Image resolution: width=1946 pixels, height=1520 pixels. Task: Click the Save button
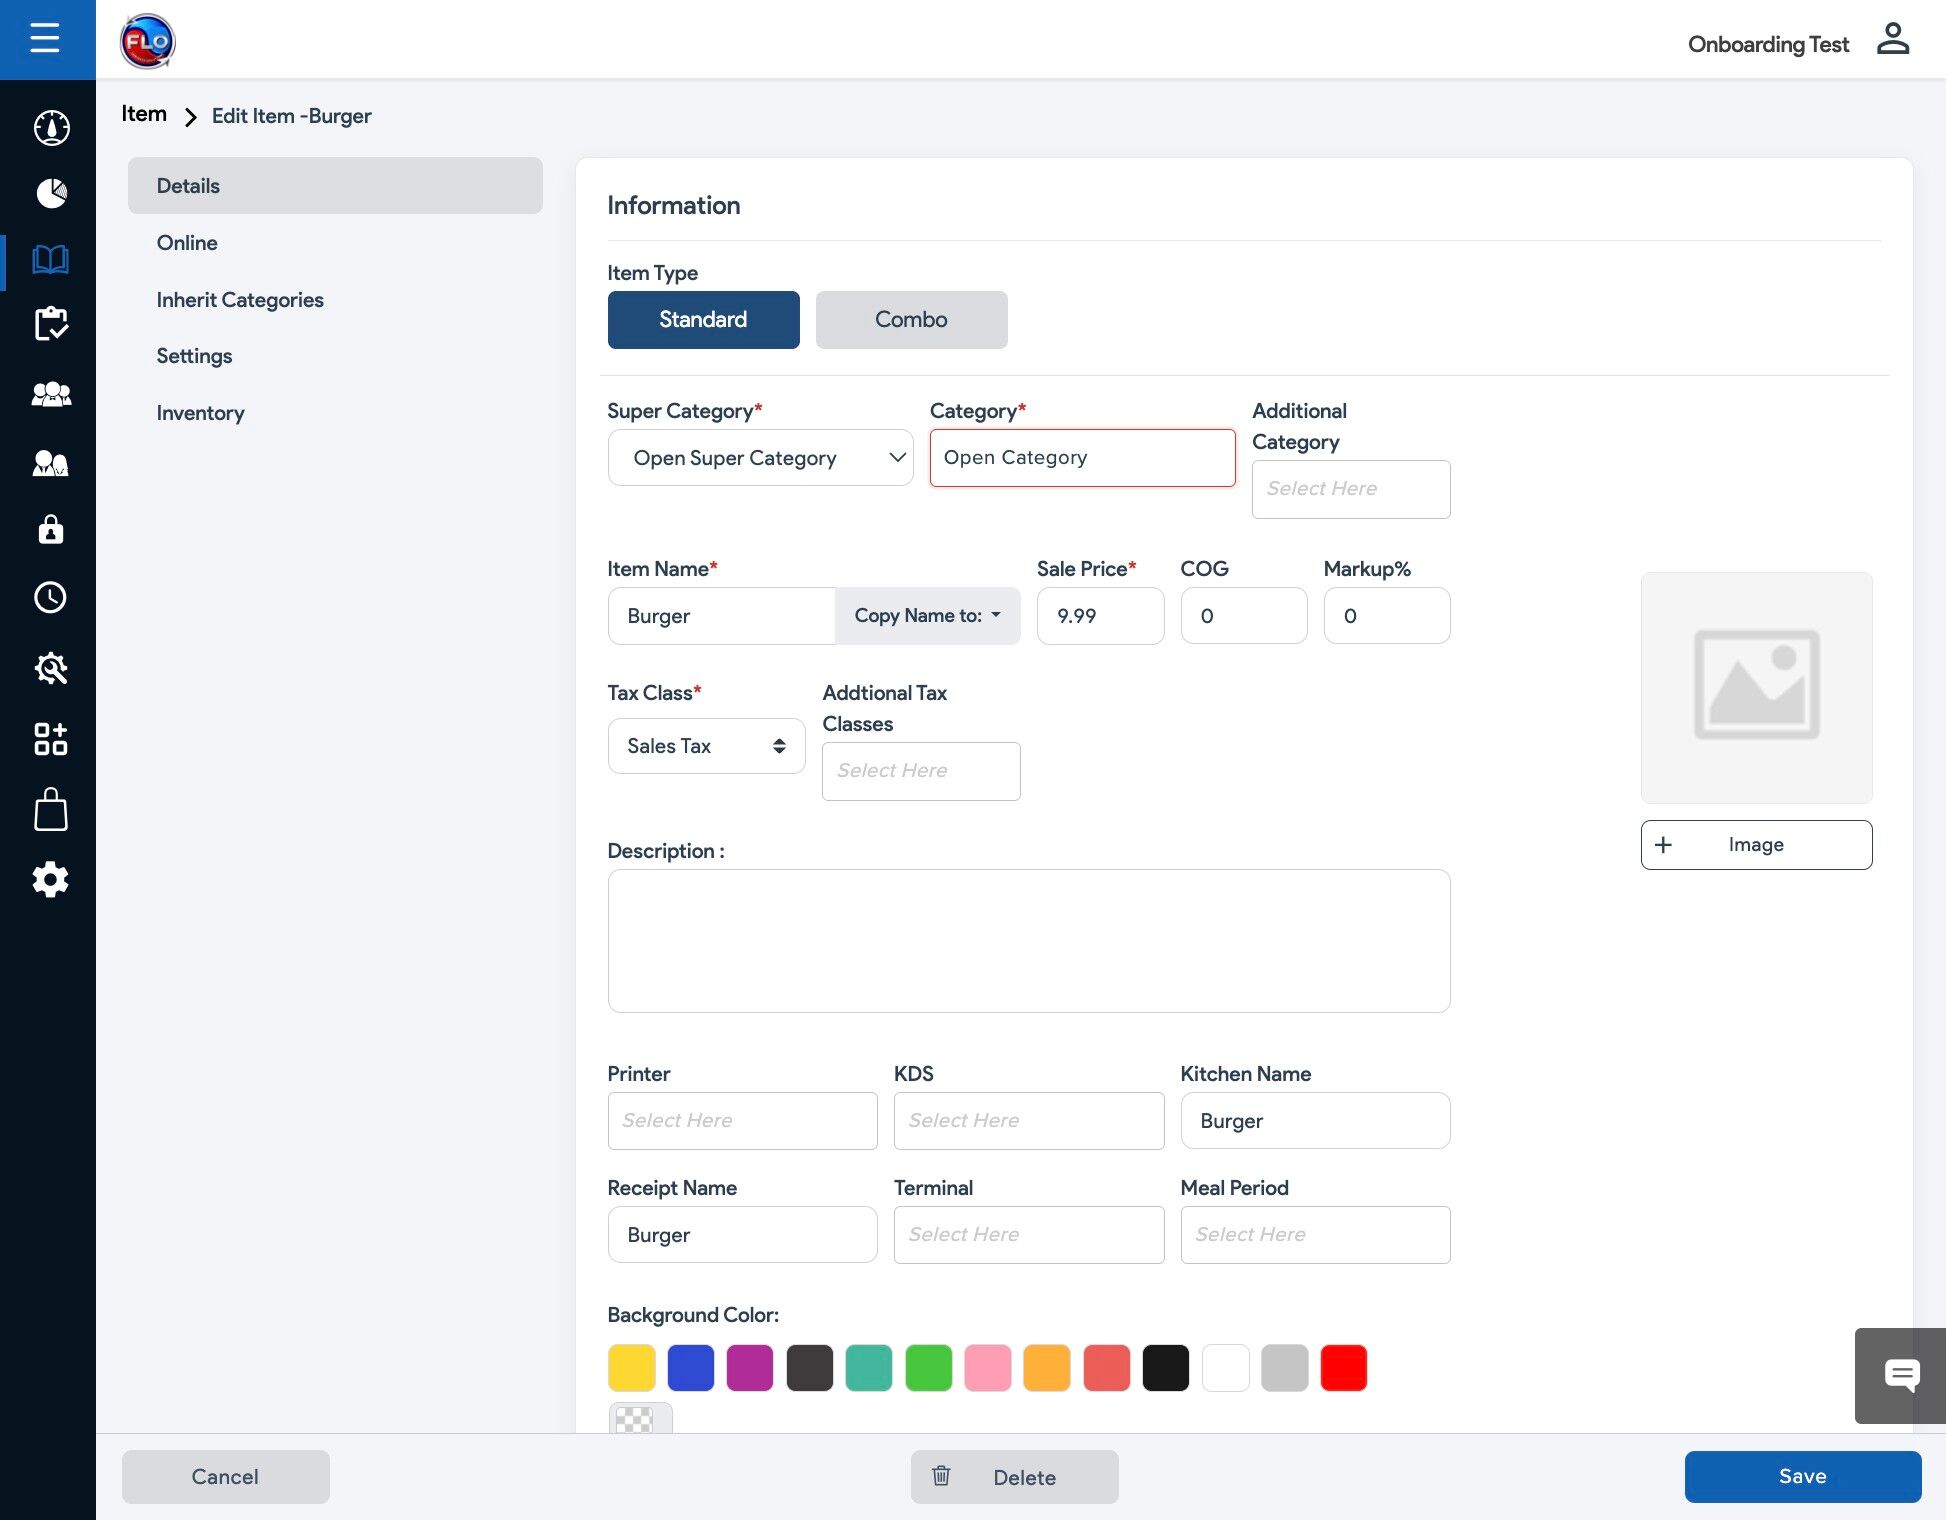(x=1802, y=1477)
